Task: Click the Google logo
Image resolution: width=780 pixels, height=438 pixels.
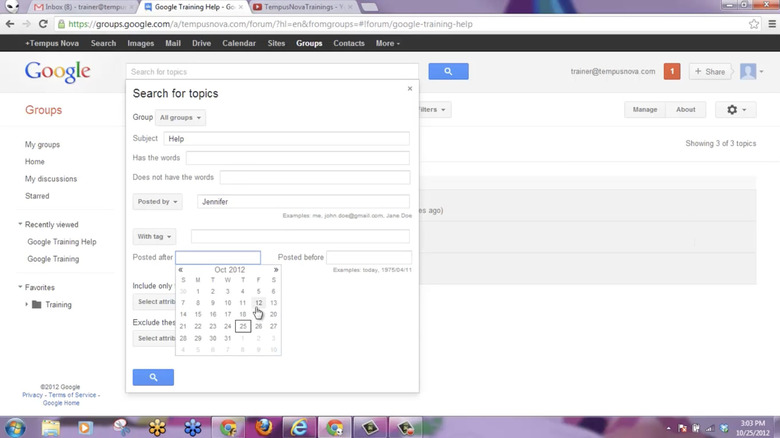Action: pyautogui.click(x=58, y=72)
